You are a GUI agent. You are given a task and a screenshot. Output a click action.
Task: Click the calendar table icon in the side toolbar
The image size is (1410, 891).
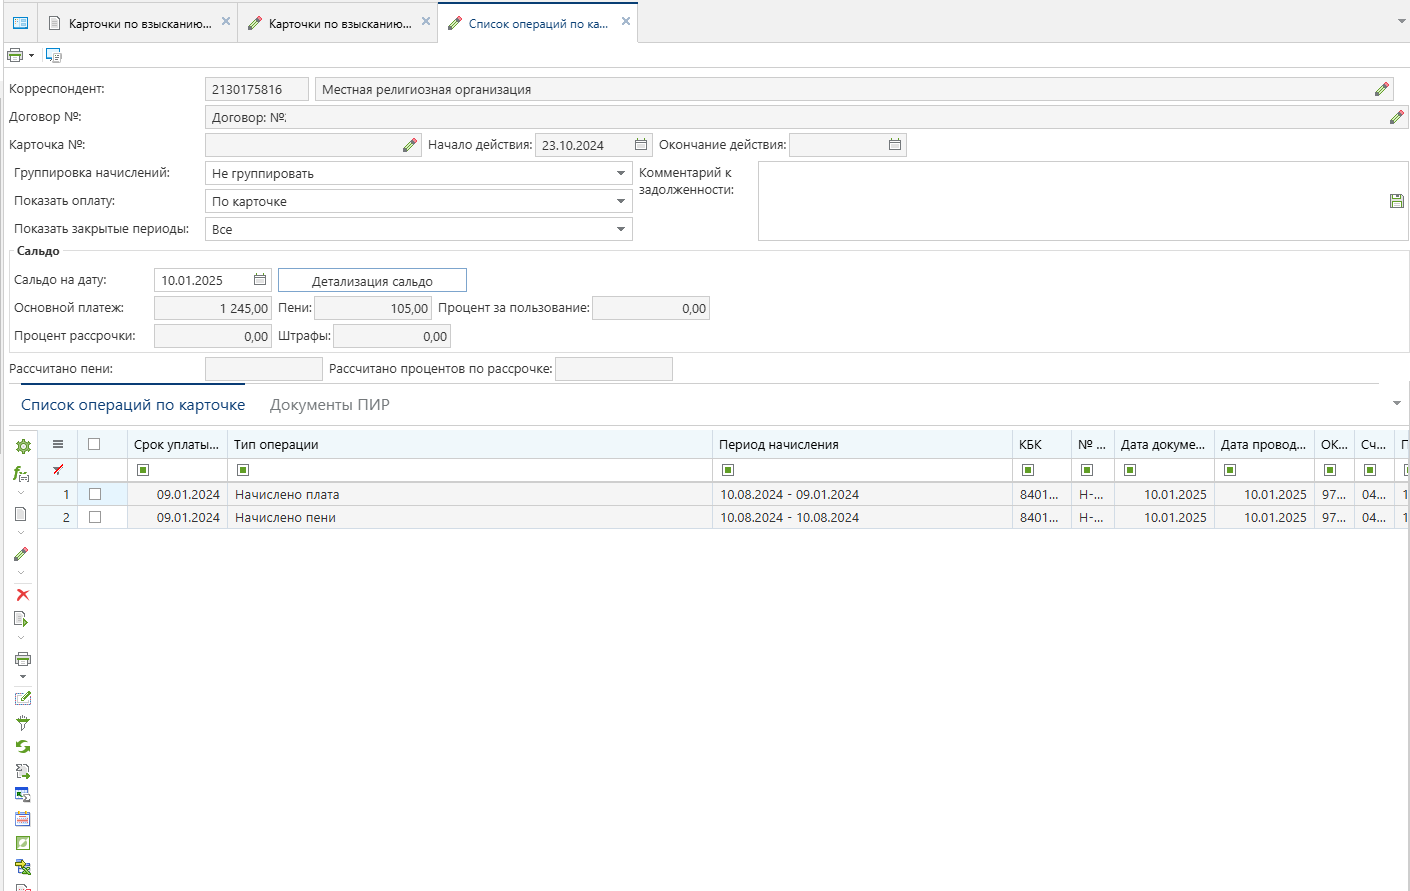[x=23, y=819]
